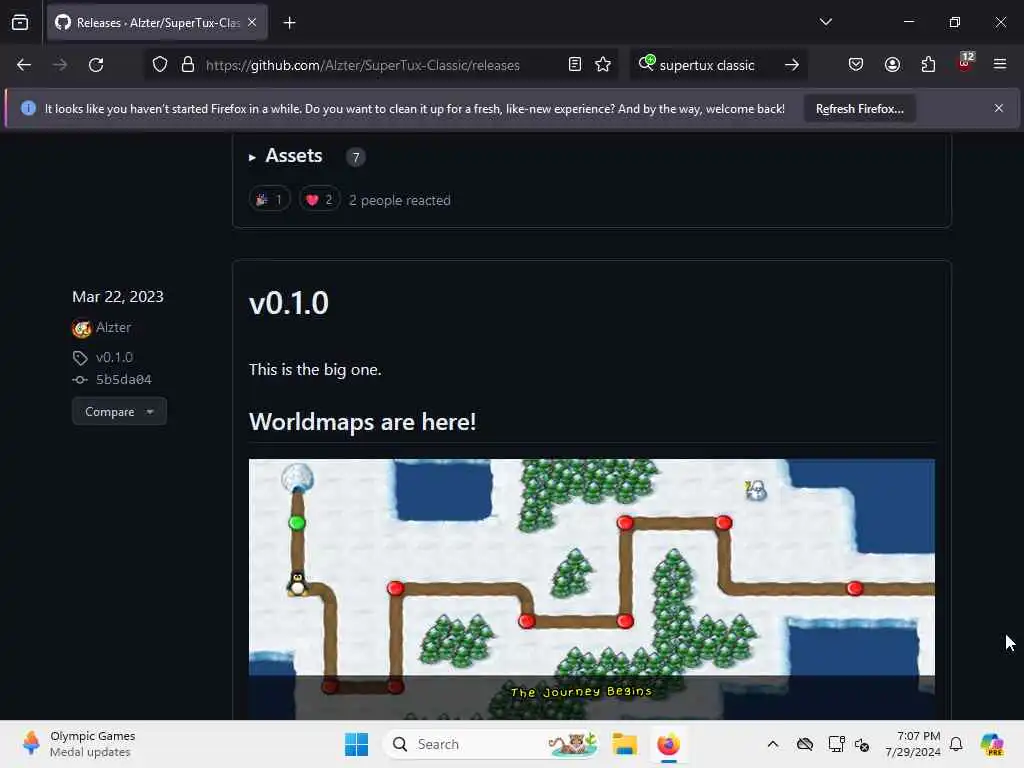Click '2 people reacted' text
This screenshot has height=768, width=1024.
tap(400, 200)
